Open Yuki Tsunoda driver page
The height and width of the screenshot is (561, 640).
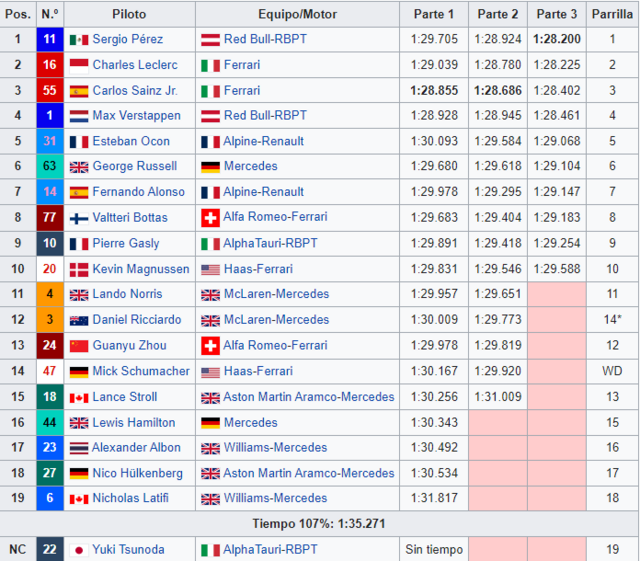[x=128, y=549]
